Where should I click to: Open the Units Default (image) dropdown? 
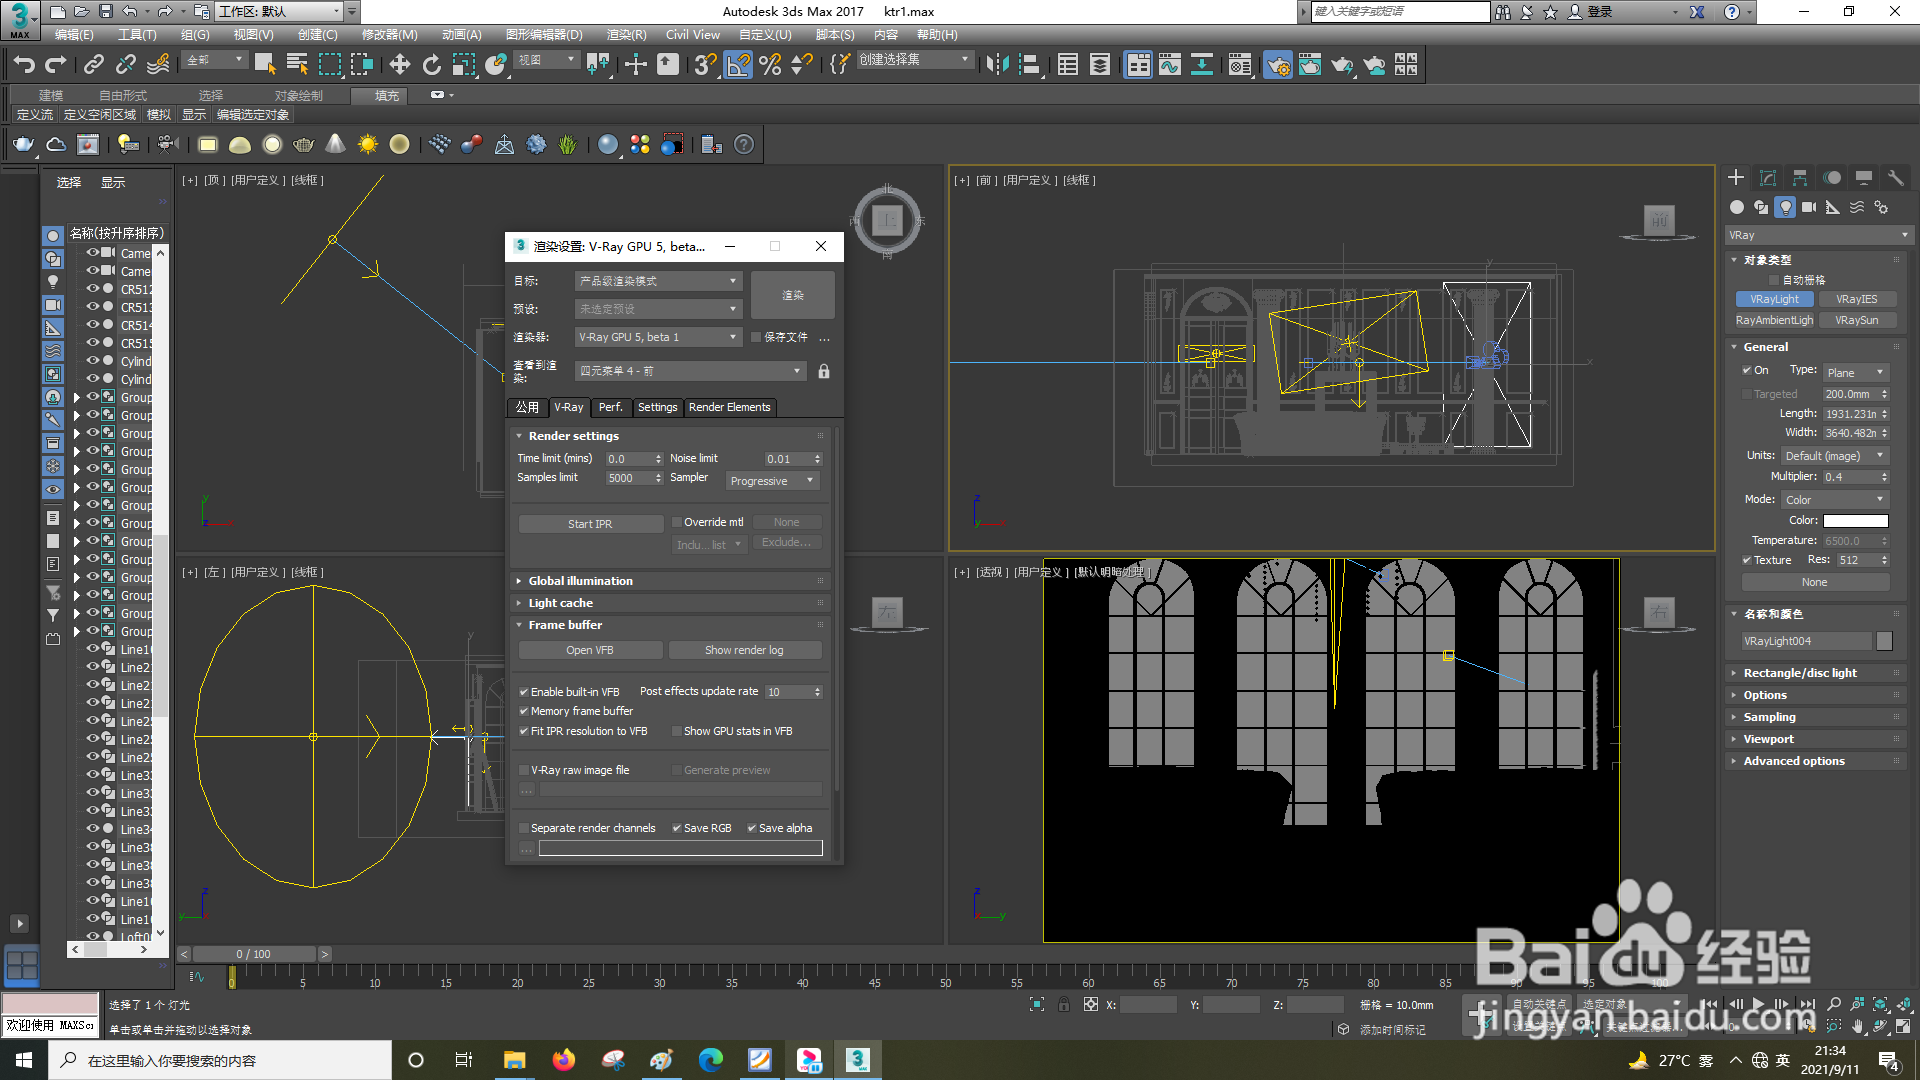tap(1834, 456)
